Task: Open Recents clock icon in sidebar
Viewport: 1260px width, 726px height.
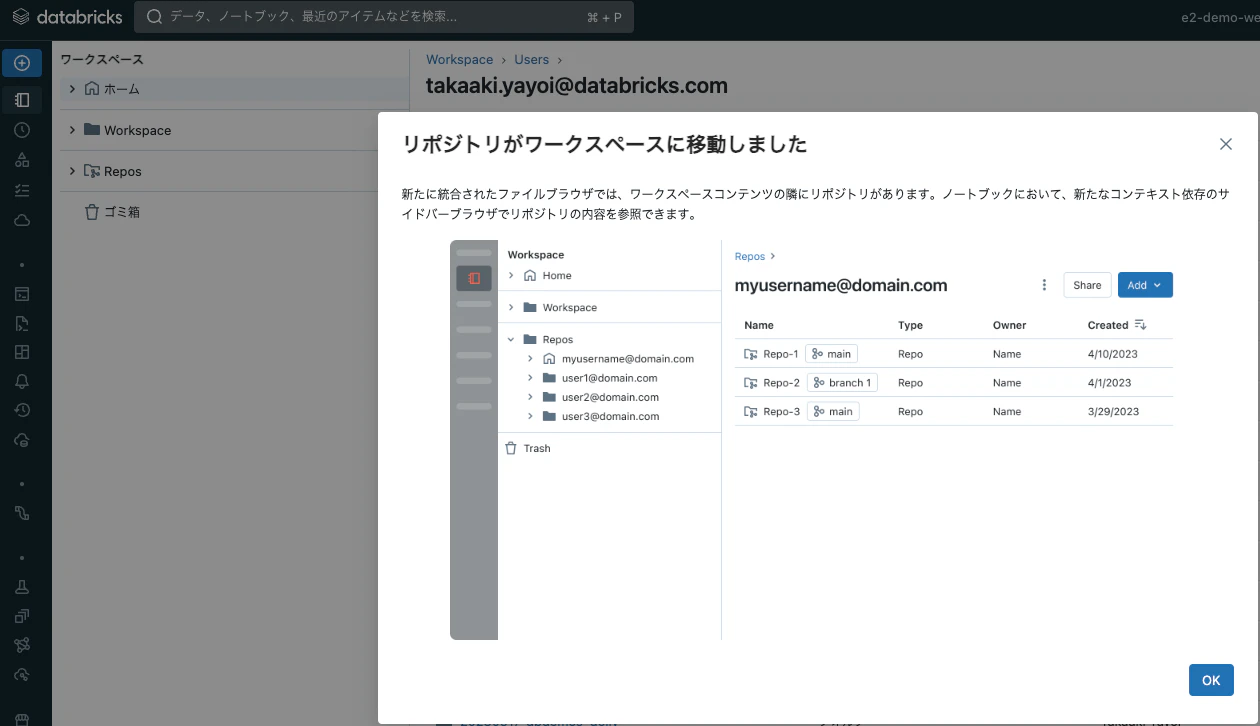Action: click(22, 130)
